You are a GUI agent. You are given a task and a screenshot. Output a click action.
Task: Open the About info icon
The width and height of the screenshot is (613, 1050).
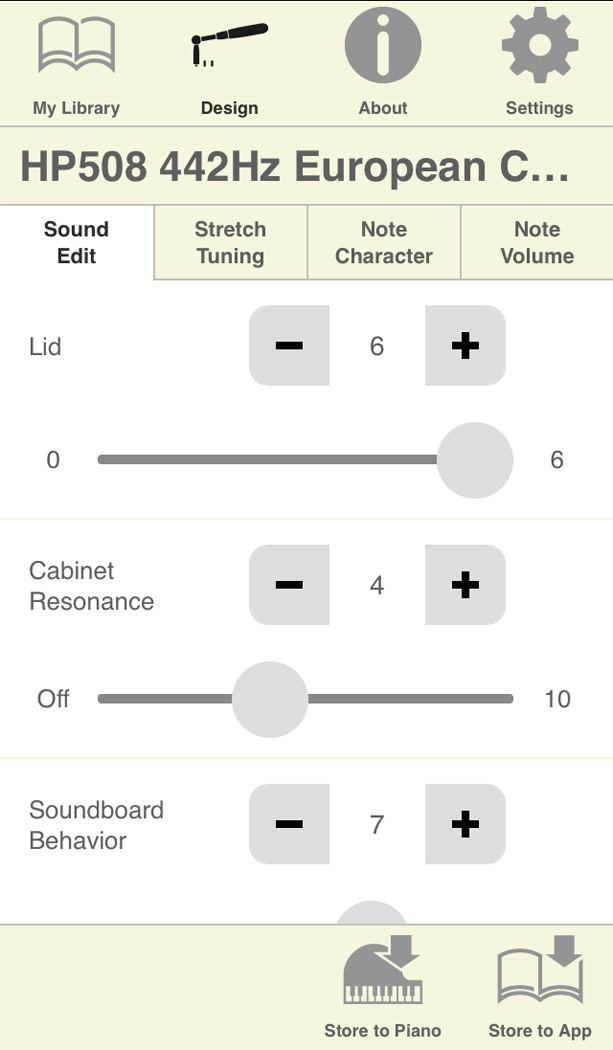coord(383,45)
